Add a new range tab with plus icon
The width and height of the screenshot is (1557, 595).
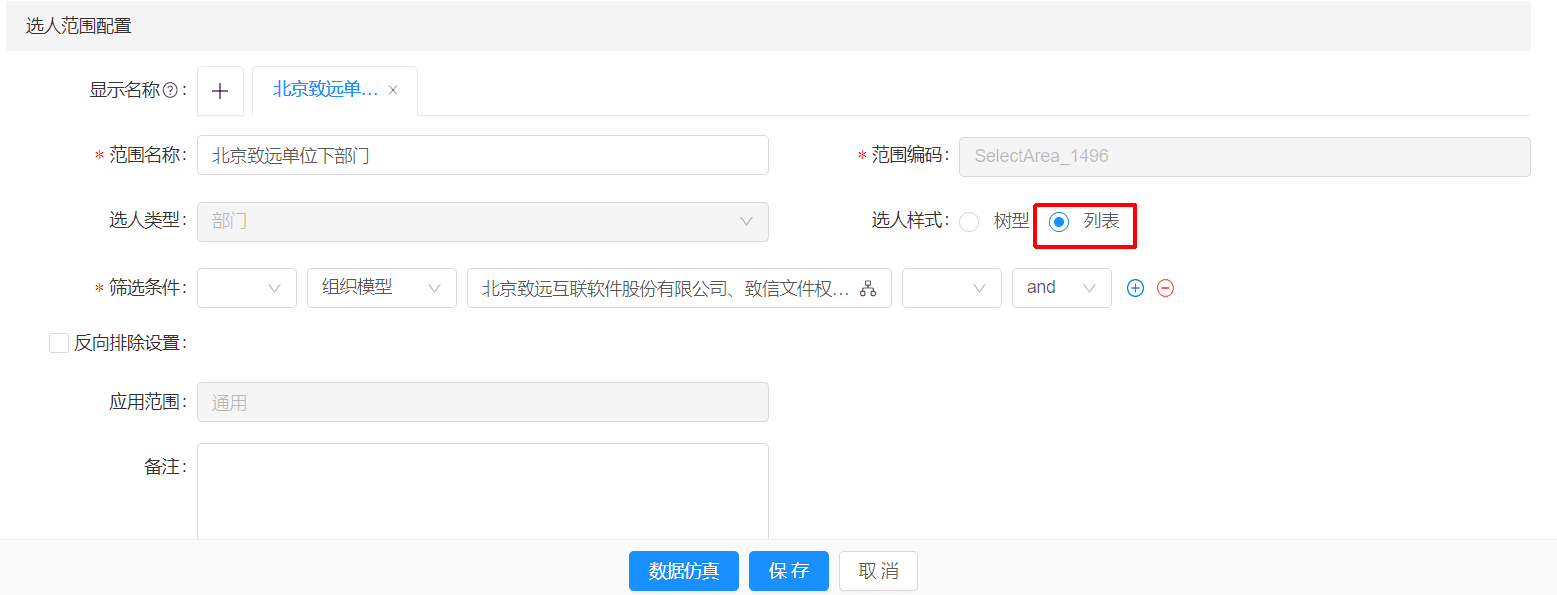coord(220,91)
